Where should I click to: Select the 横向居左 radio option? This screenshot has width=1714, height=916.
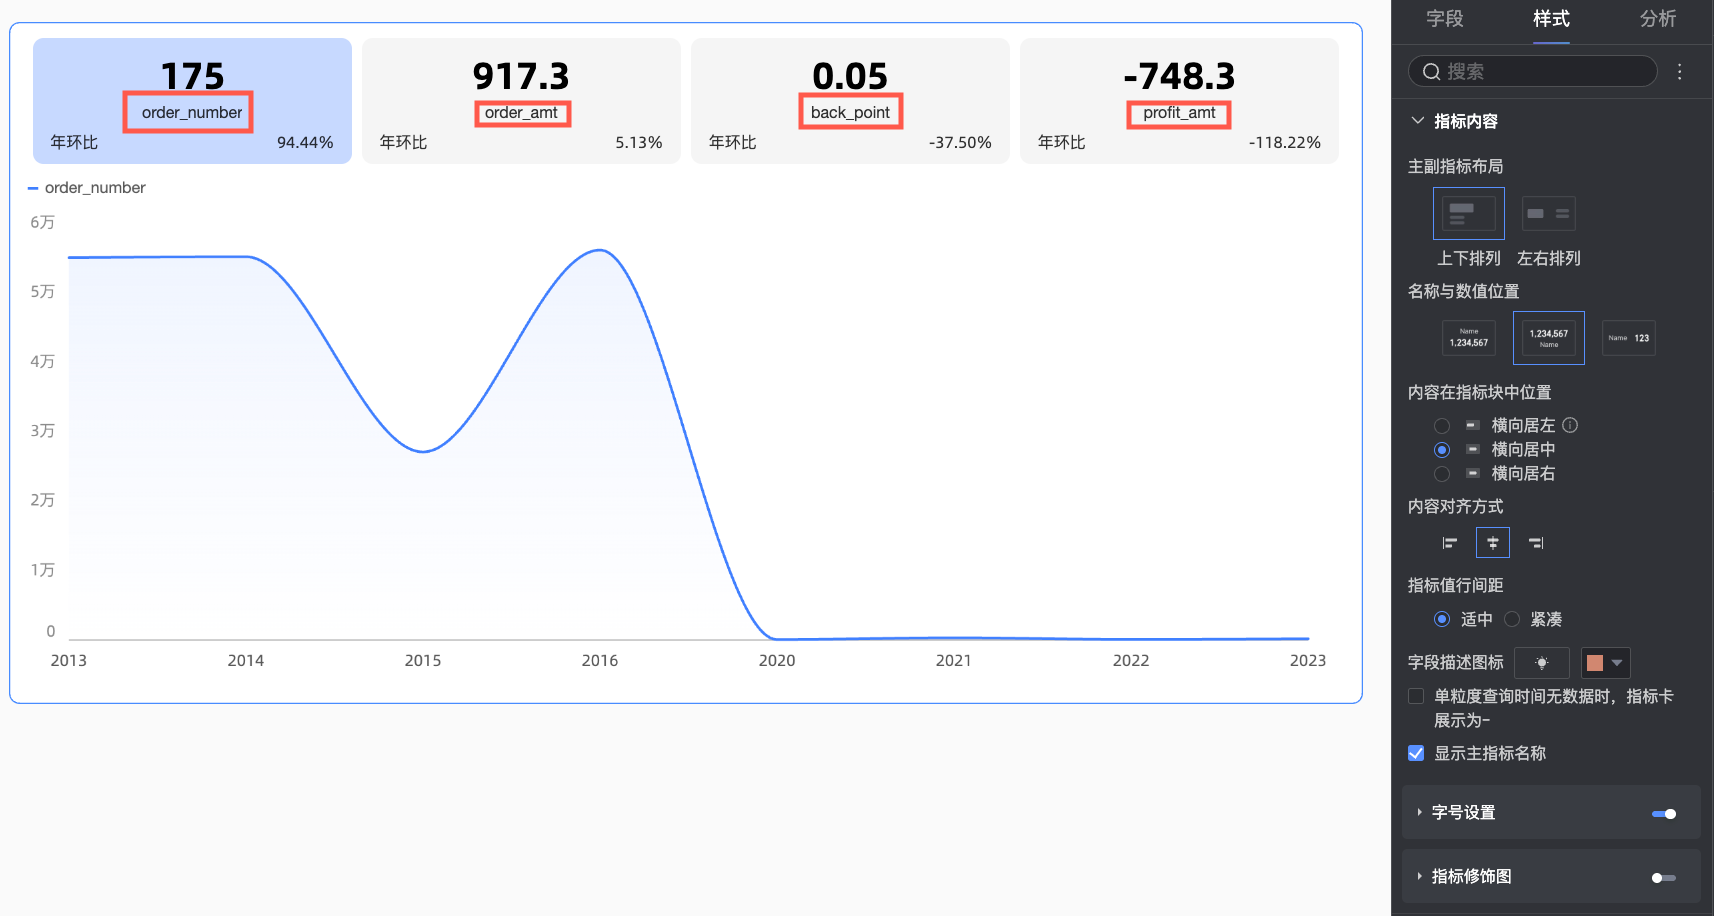(1442, 426)
